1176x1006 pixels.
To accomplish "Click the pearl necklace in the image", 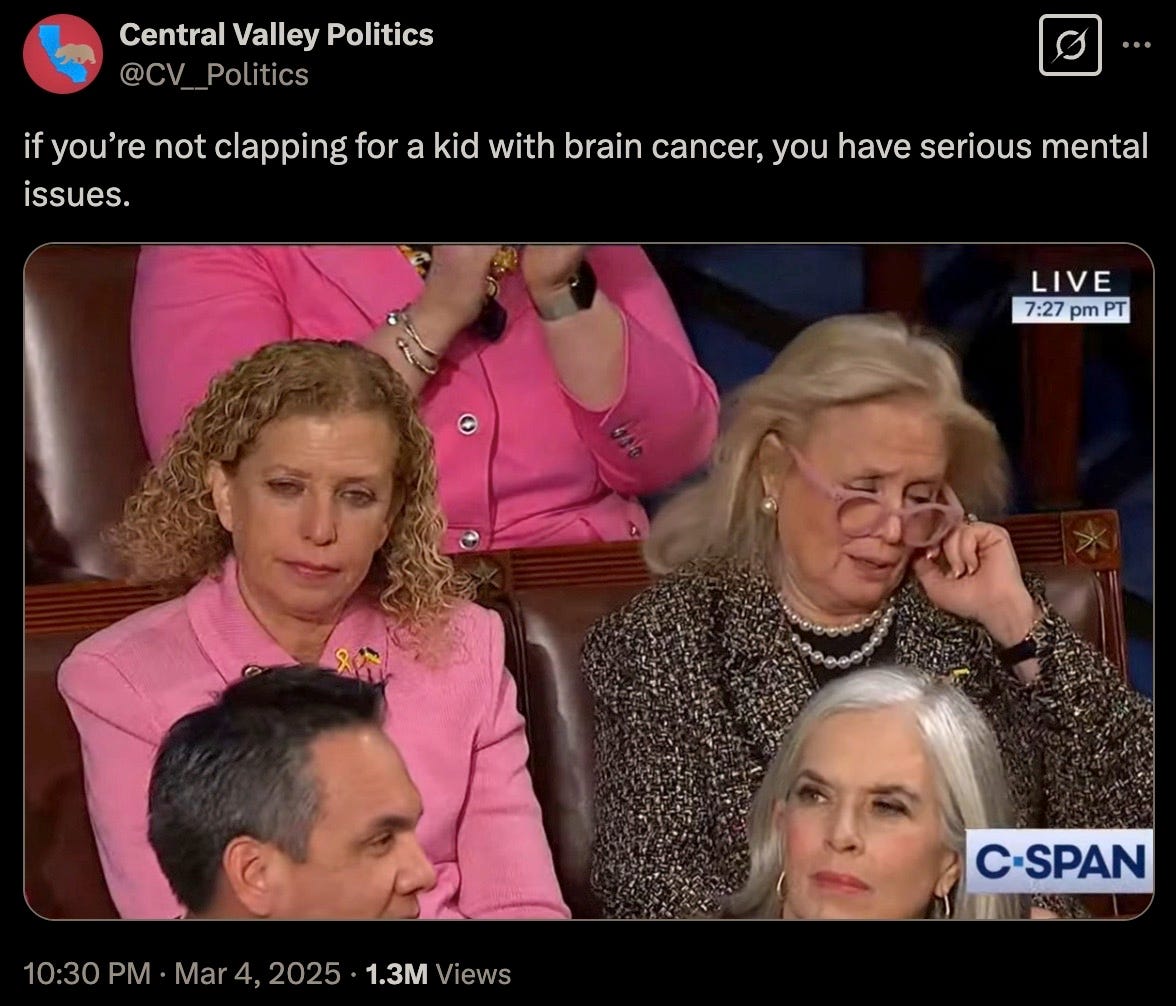I will [838, 635].
